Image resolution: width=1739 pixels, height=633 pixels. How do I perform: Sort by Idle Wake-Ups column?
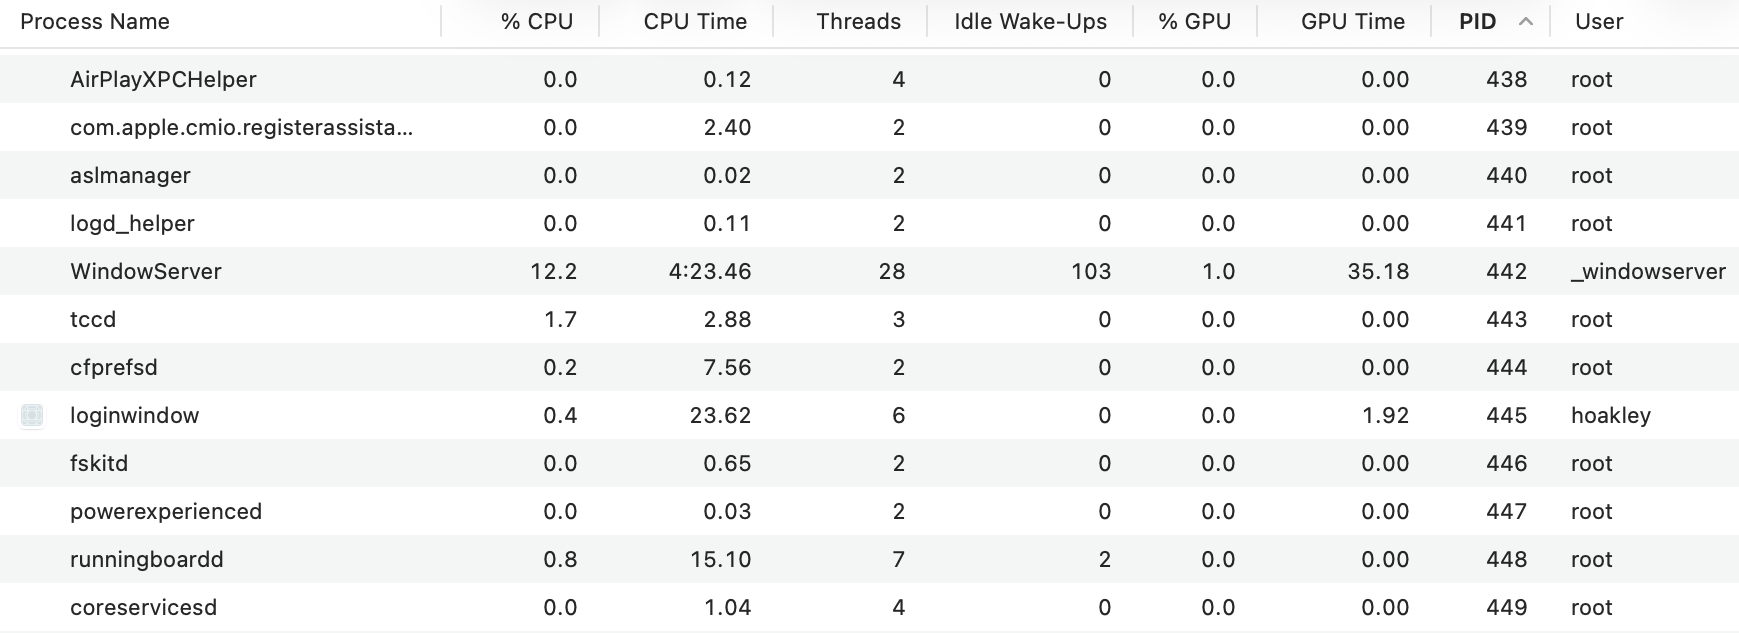pos(1030,22)
